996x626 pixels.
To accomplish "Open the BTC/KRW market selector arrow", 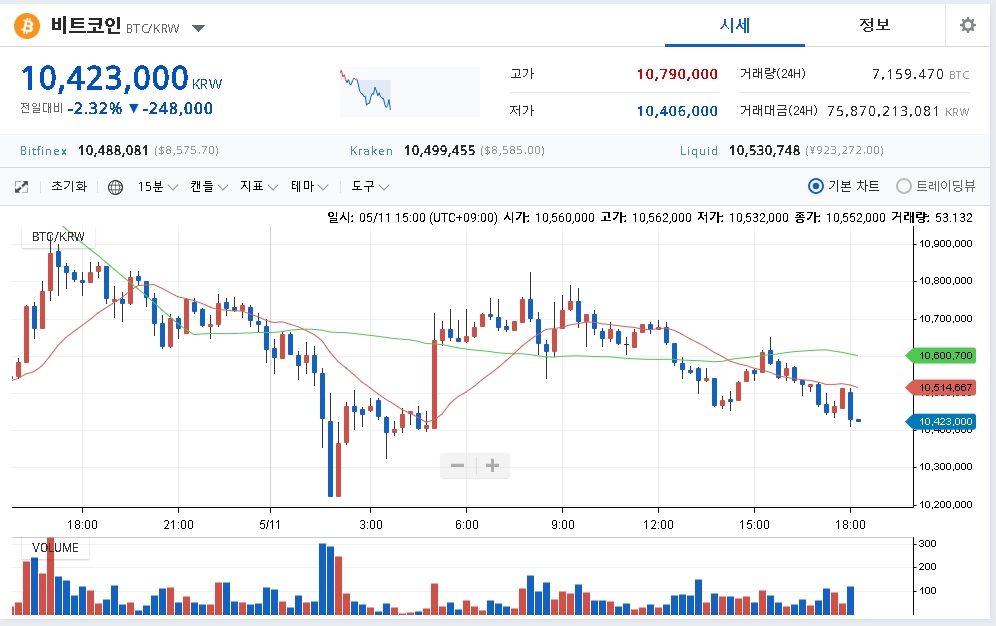I will (x=198, y=28).
